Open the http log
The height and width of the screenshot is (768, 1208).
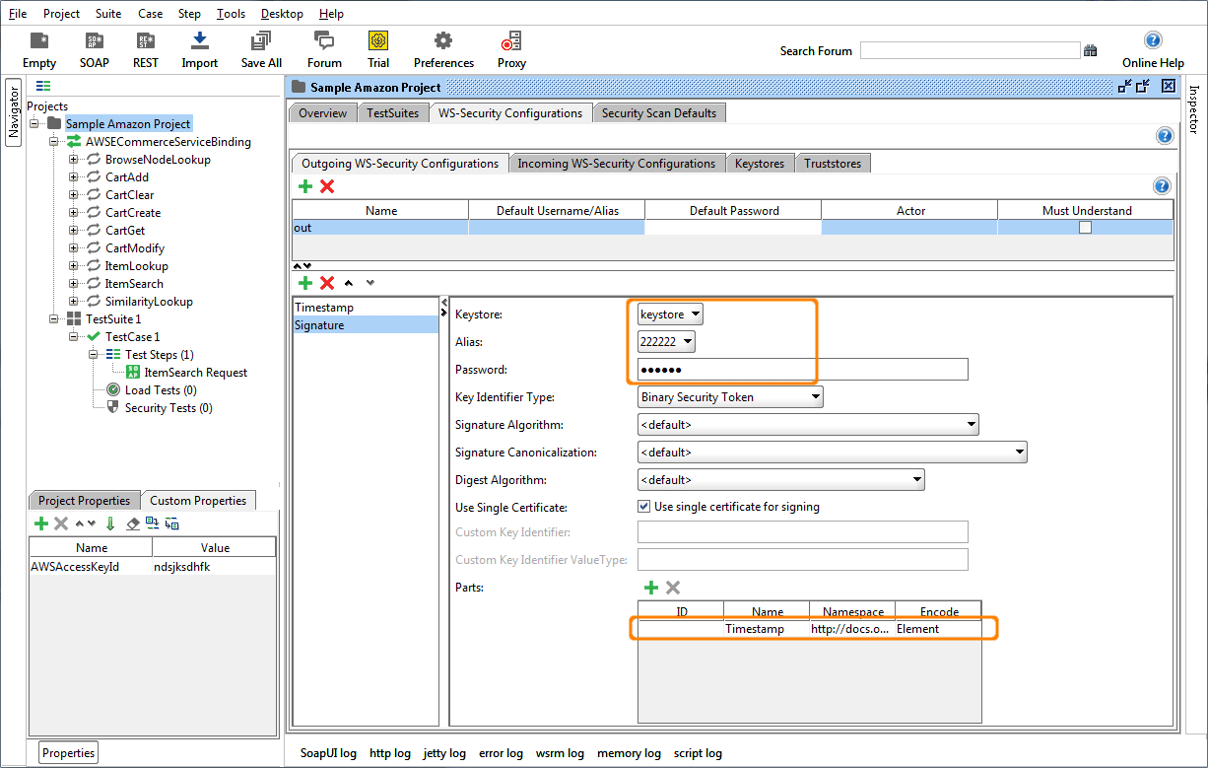[390, 753]
